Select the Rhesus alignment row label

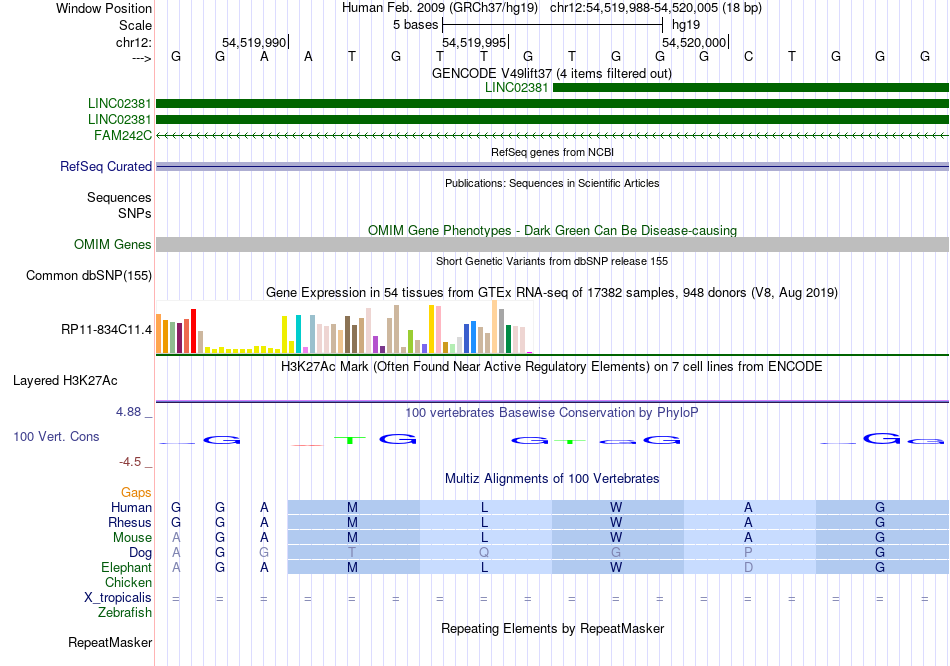click(130, 522)
